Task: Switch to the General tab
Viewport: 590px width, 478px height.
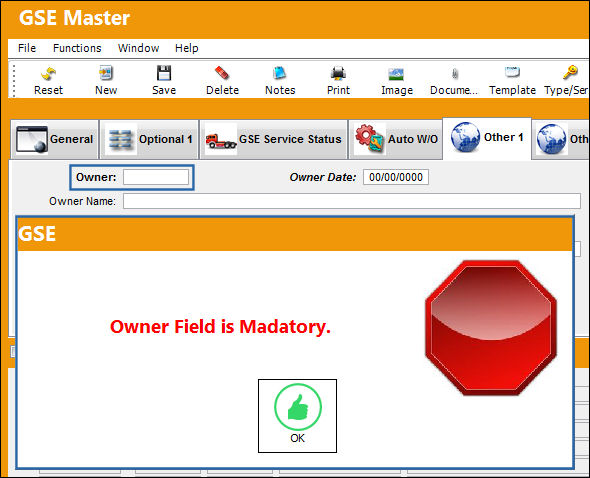Action: 55,140
